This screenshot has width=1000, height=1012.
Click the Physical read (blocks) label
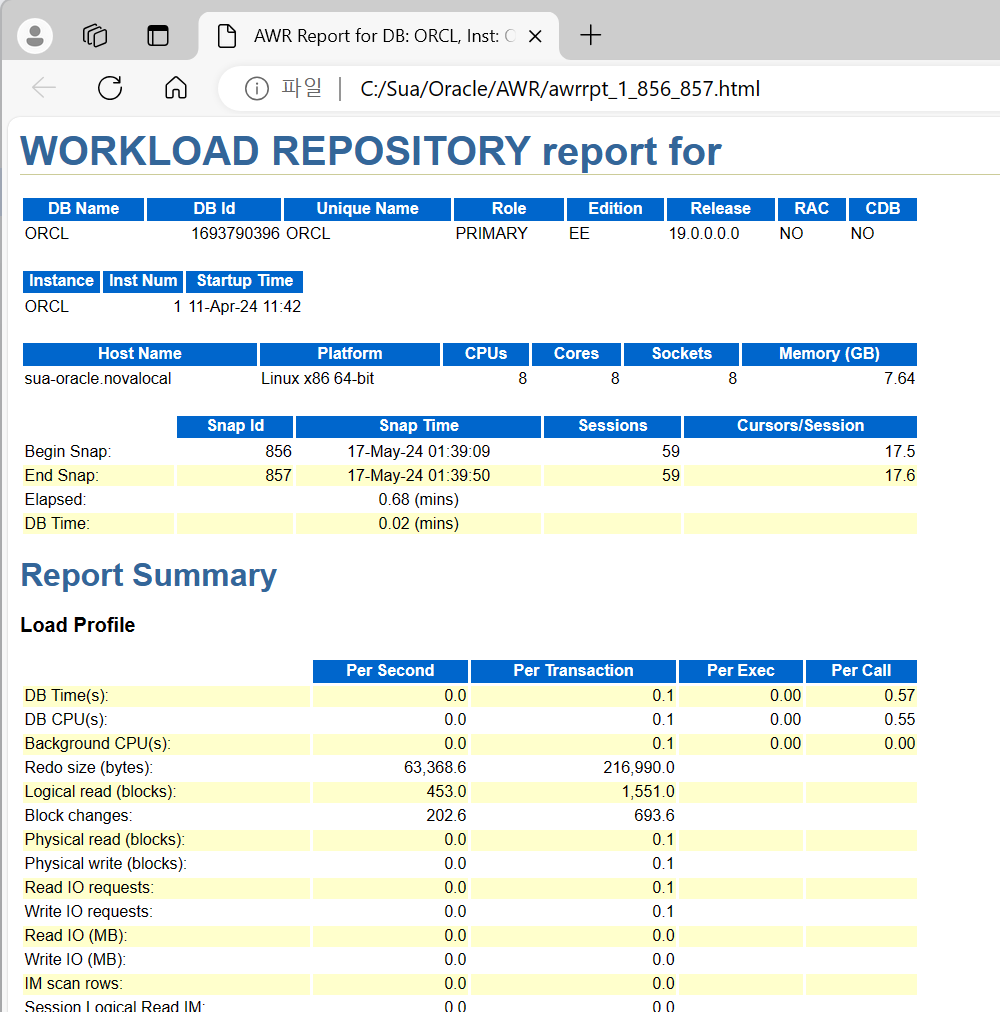point(105,840)
